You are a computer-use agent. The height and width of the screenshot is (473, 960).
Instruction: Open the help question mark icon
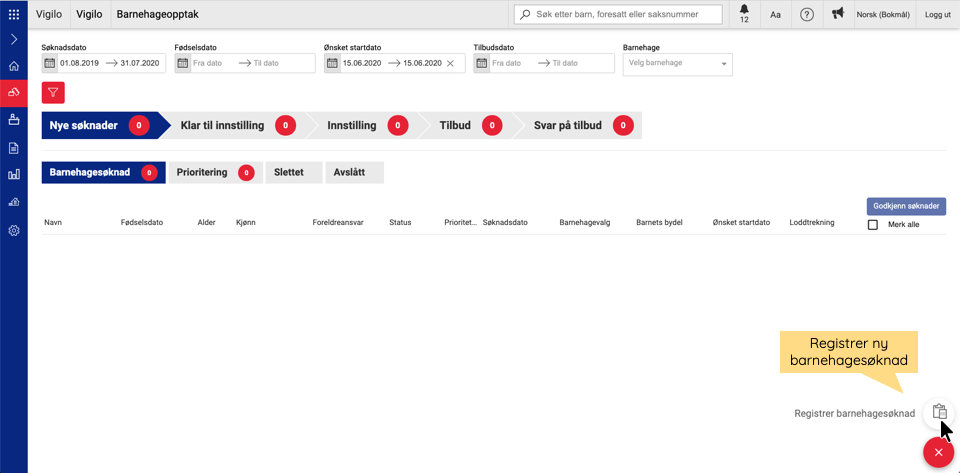[x=807, y=14]
